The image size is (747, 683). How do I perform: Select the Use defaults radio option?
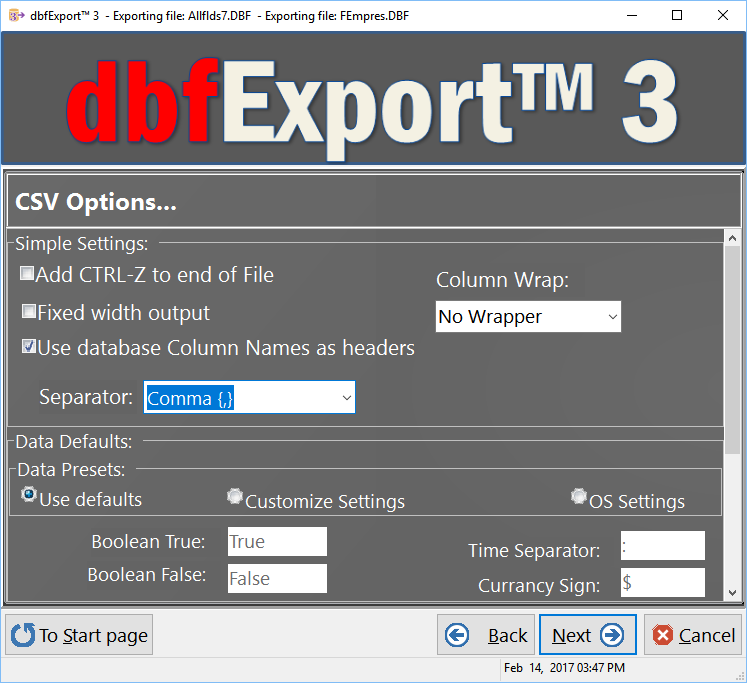[29, 495]
